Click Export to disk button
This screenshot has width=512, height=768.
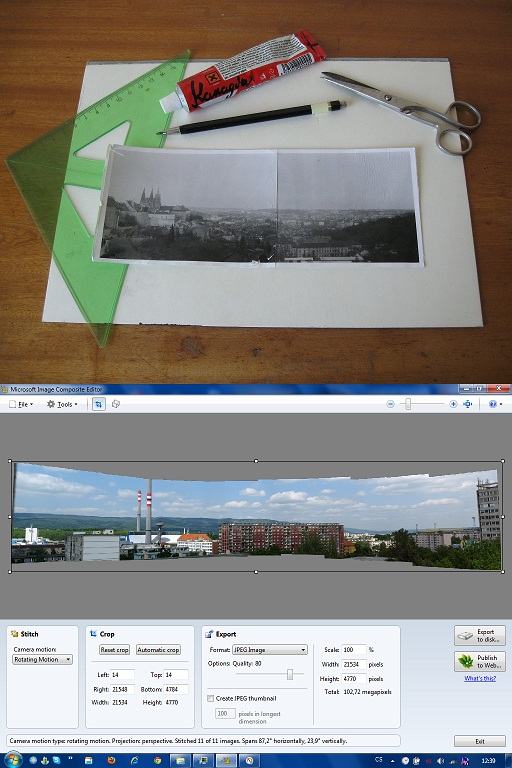coord(480,635)
